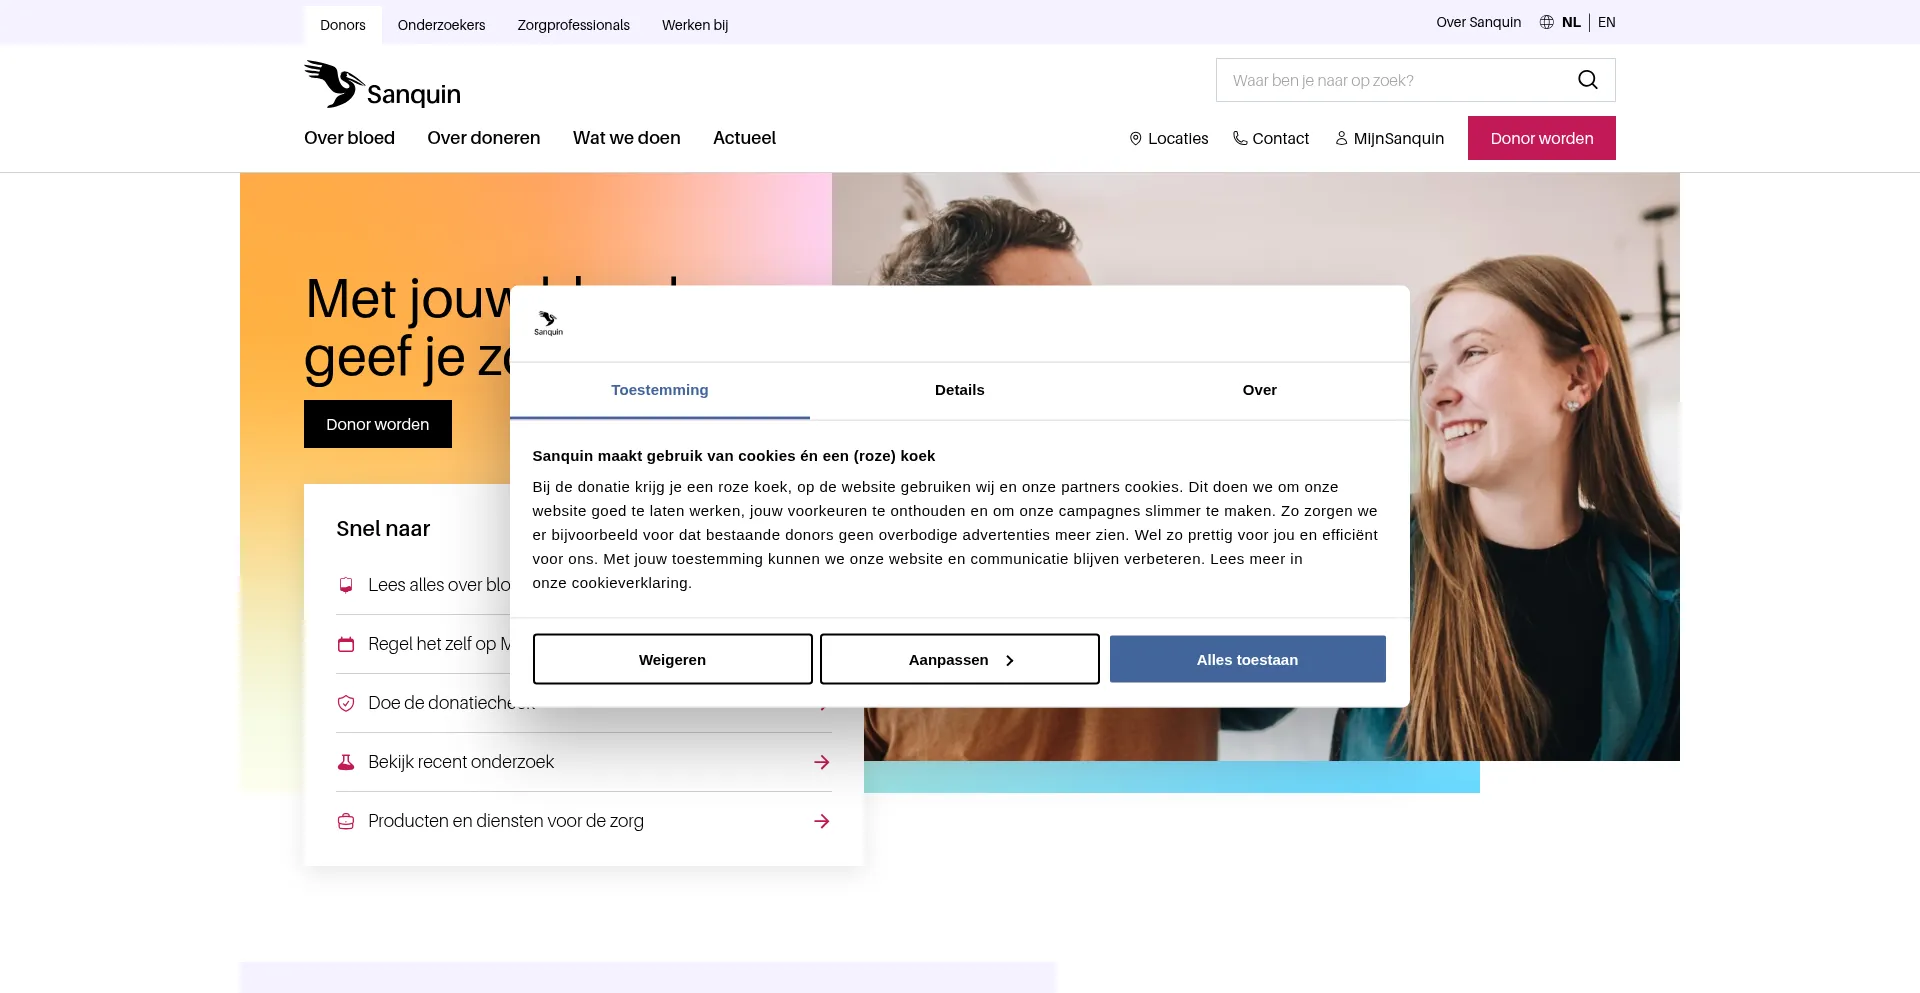1920x993 pixels.
Task: Click the flask icon beside recent onderzoek
Action: pos(346,762)
